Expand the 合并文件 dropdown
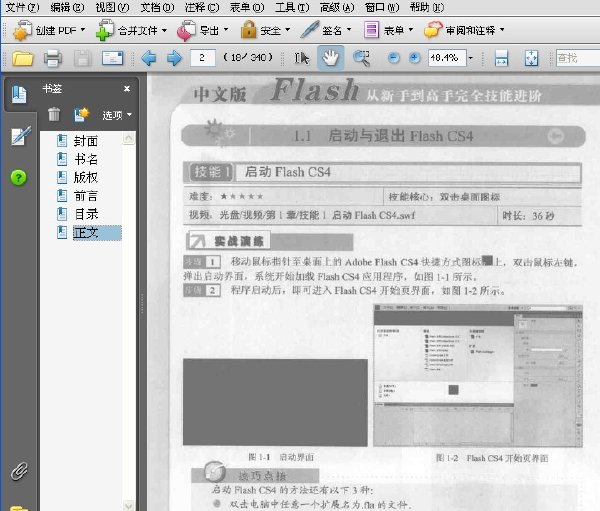 coord(164,30)
